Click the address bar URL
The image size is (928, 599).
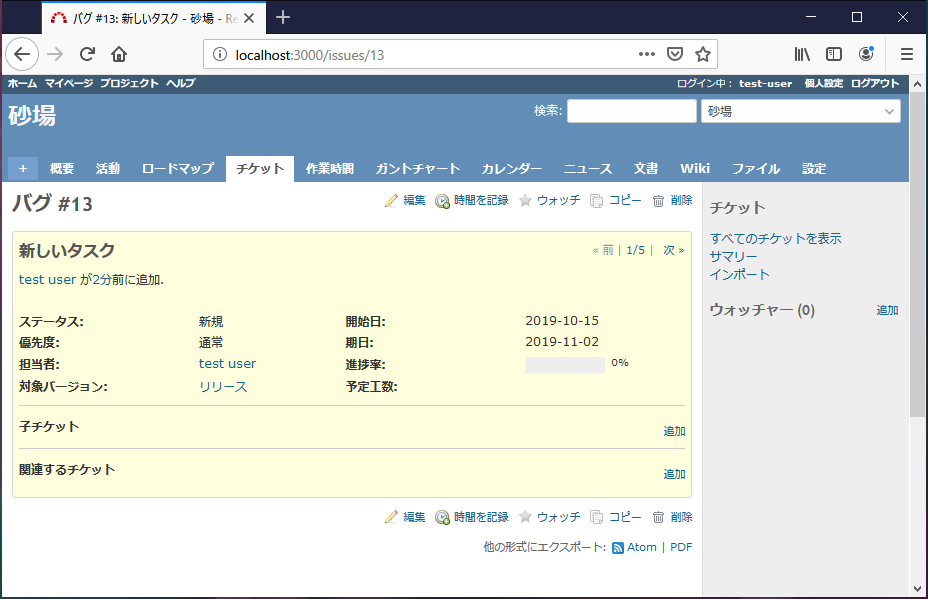[x=310, y=55]
